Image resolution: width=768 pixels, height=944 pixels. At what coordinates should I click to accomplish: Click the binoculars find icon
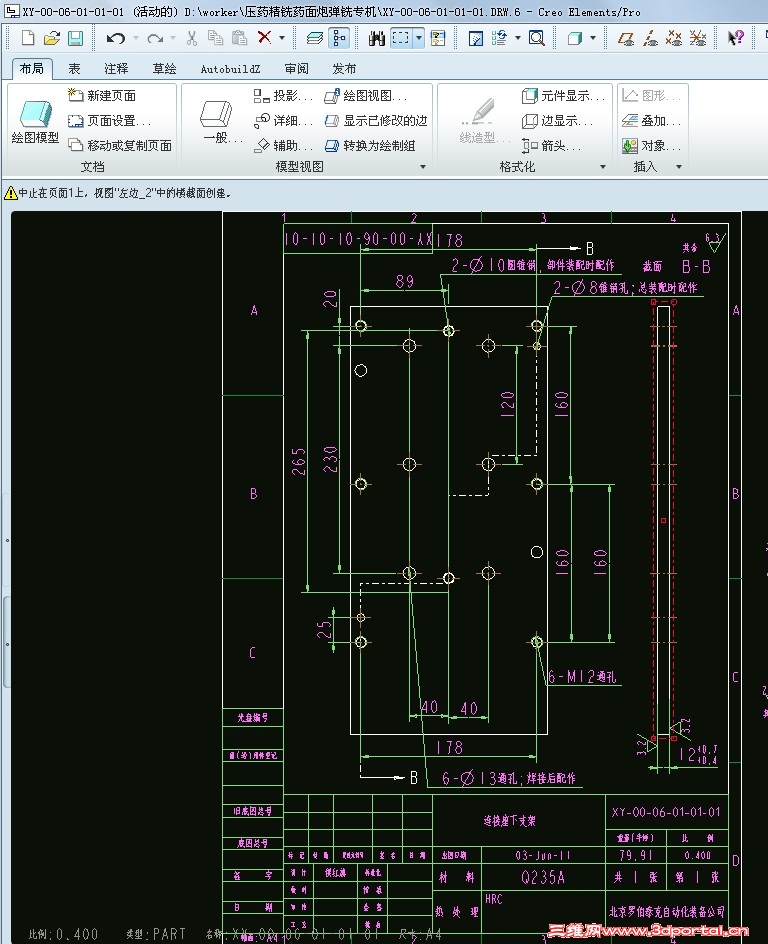(377, 38)
